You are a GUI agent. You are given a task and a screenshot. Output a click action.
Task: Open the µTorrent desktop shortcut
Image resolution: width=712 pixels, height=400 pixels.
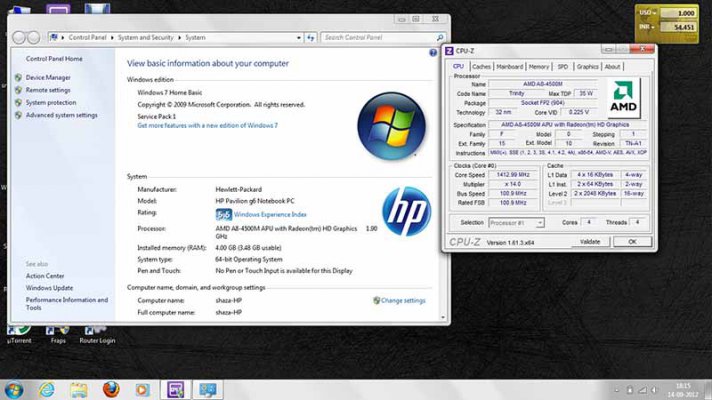click(x=19, y=335)
